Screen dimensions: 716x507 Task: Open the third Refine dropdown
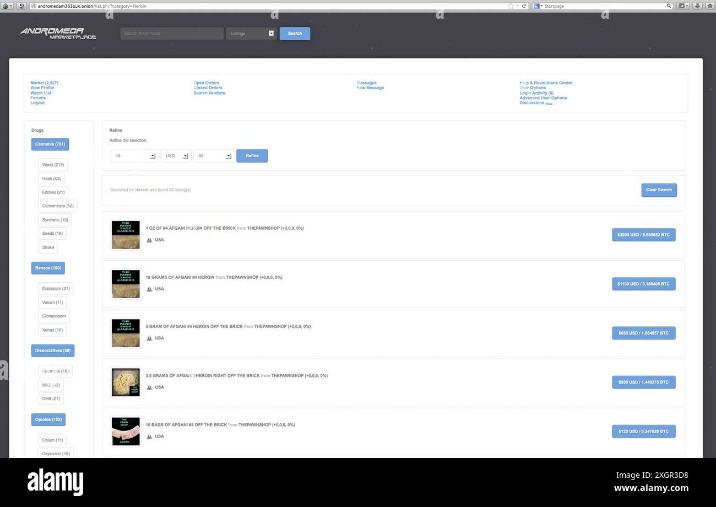click(214, 156)
